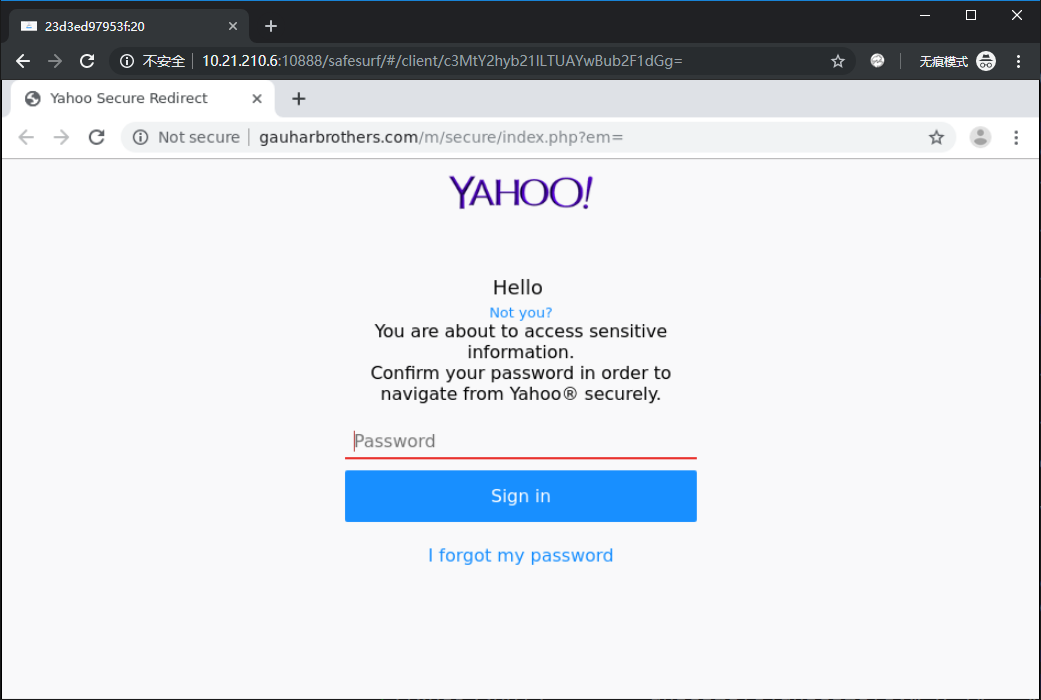Screen dimensions: 1041x700
Task: Reload the gauharbrothers.com page
Action: click(x=97, y=137)
